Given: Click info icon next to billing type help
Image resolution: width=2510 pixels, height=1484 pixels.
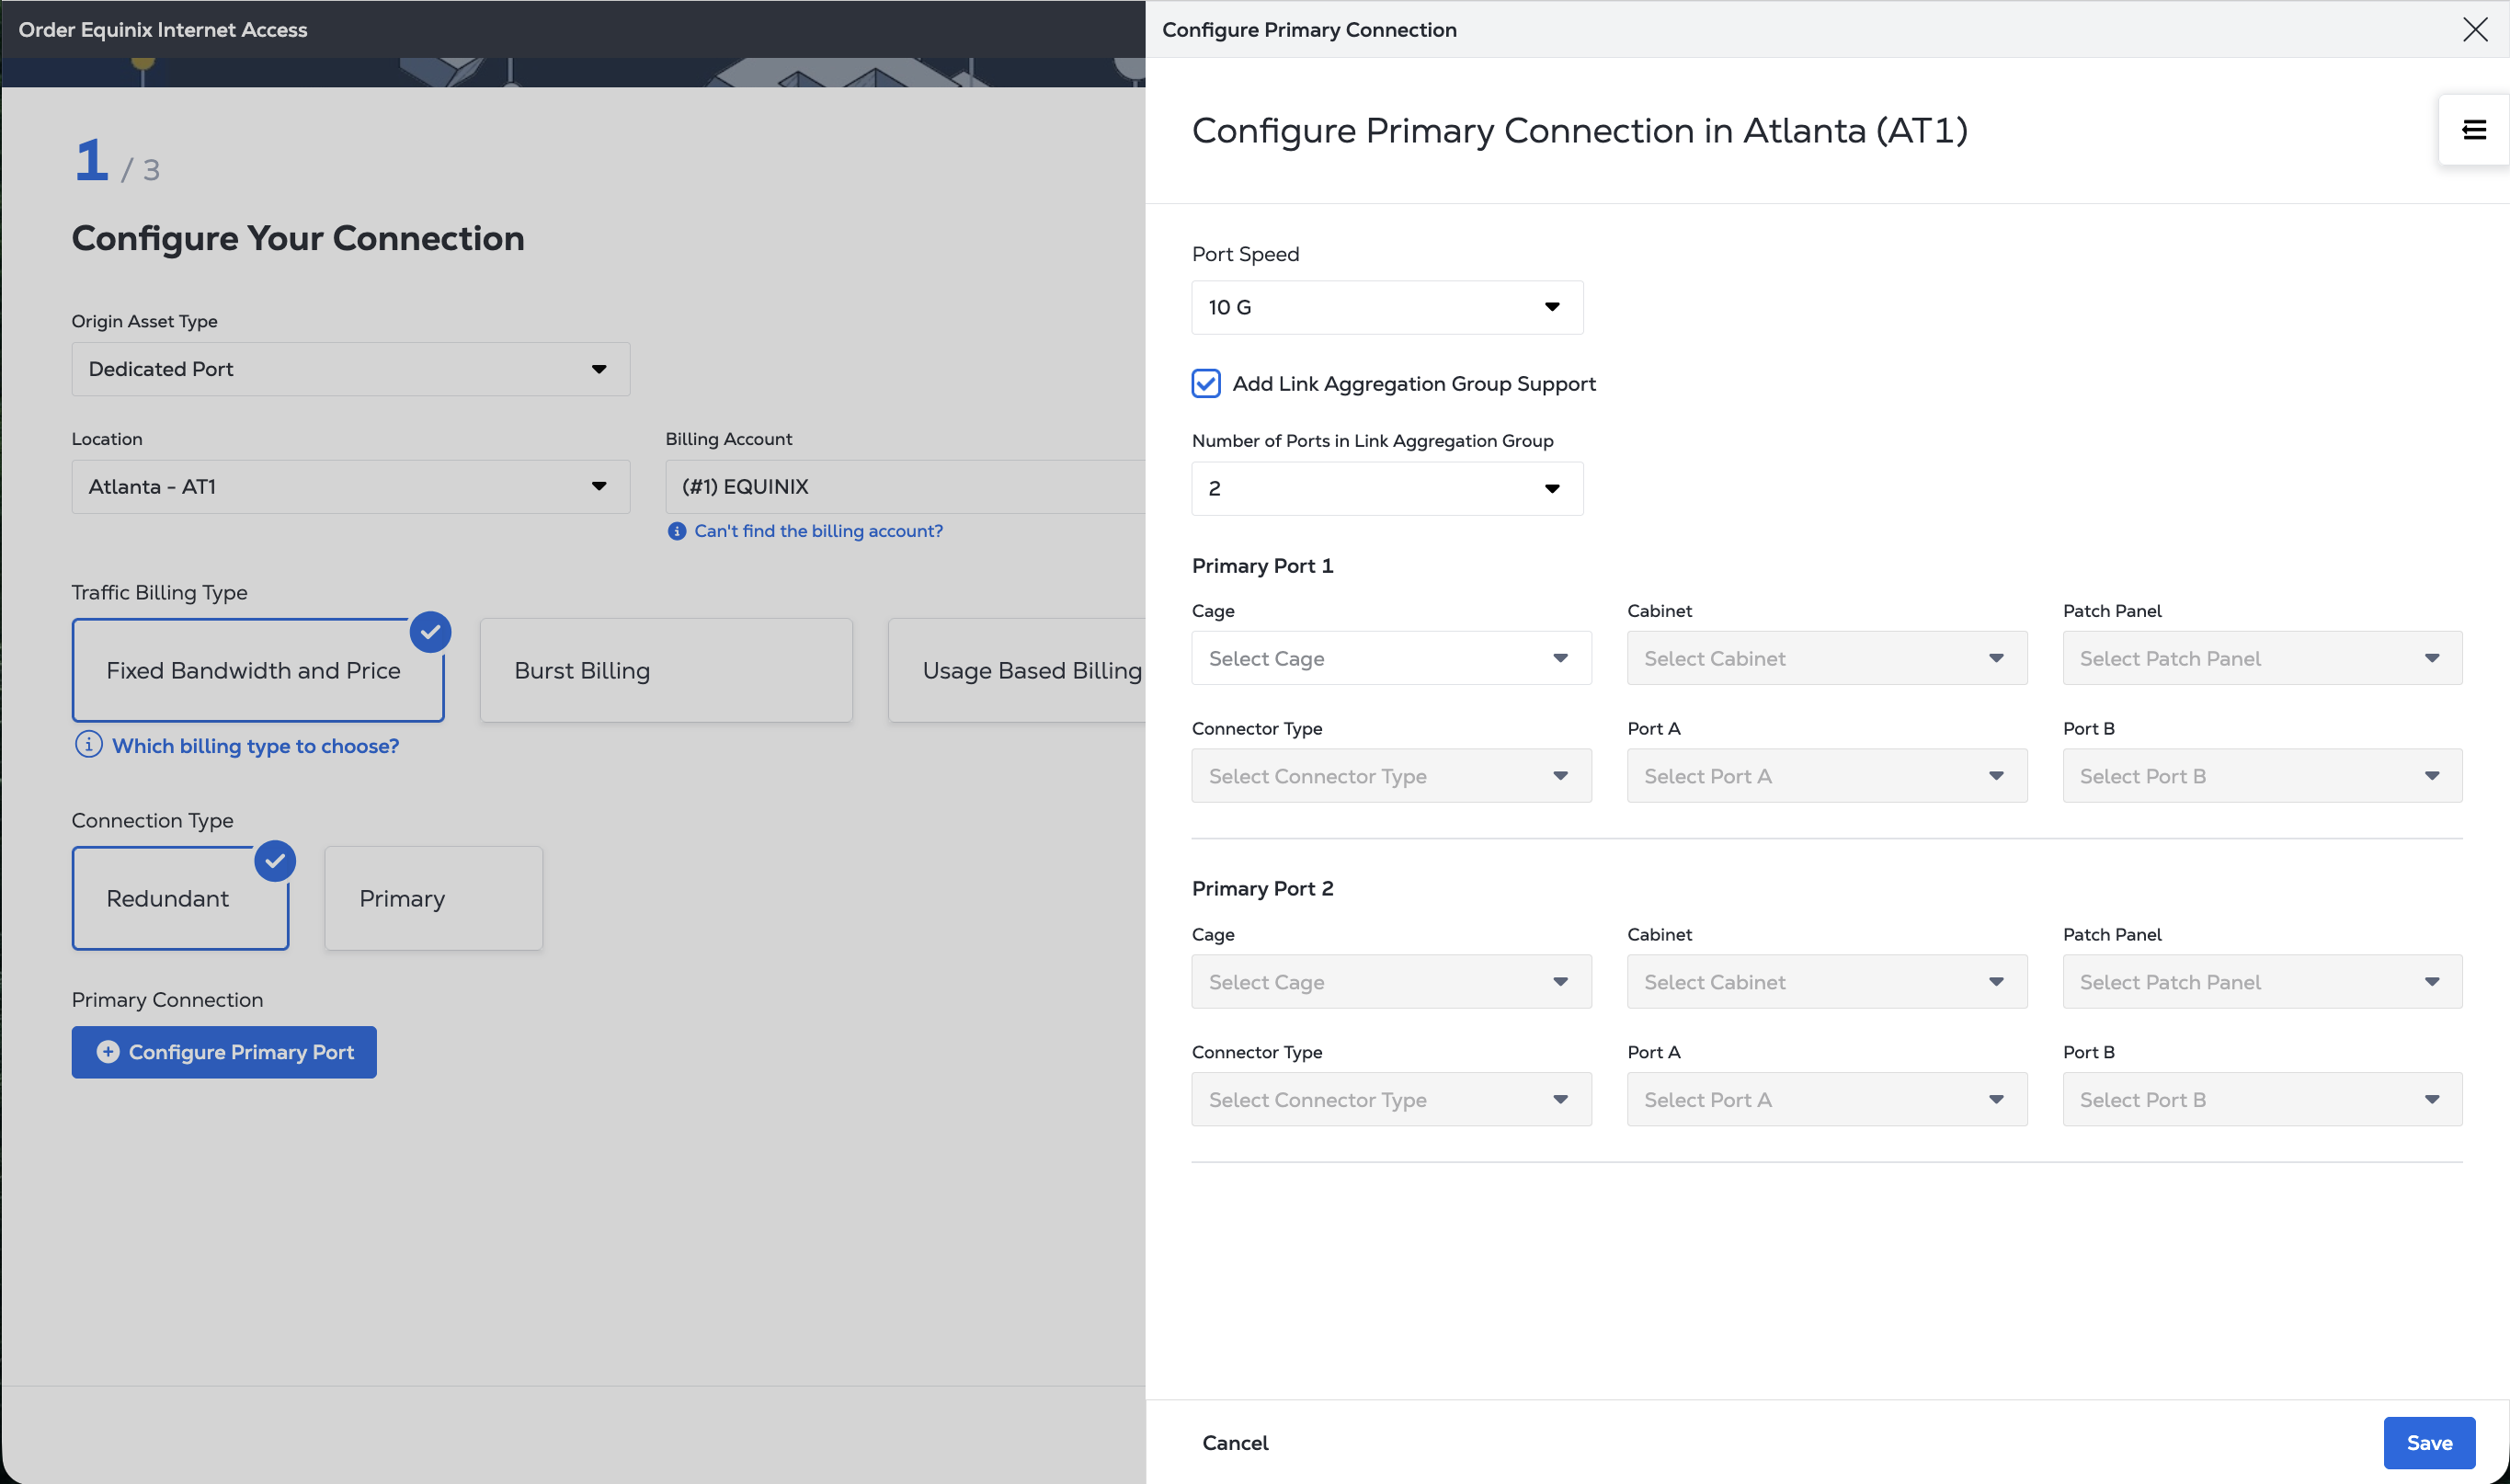Looking at the screenshot, I should click(88, 745).
